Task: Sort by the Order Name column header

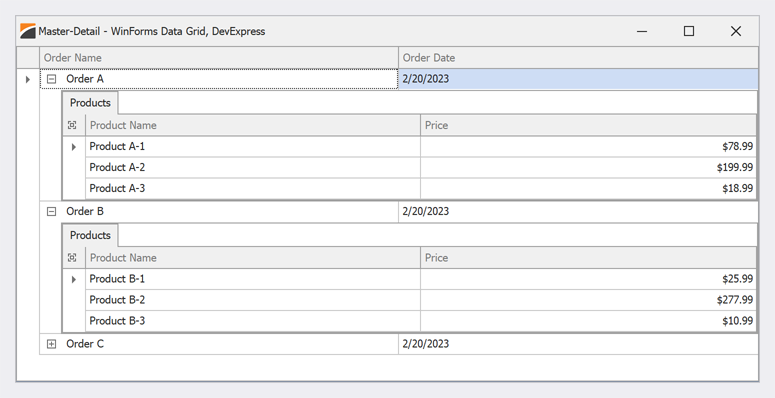Action: click(x=219, y=58)
